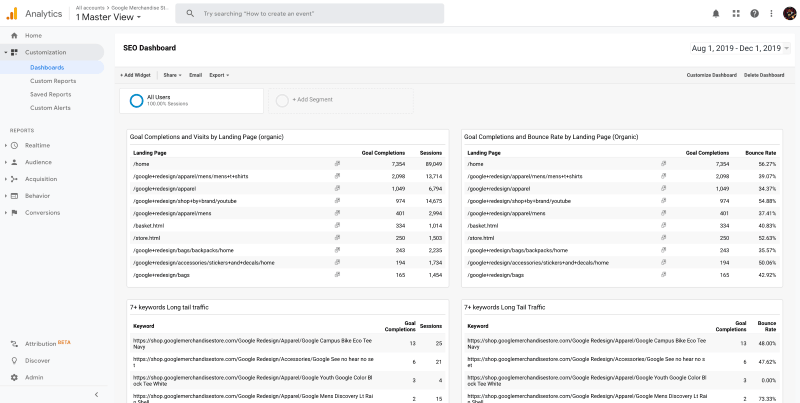Open the apps grid icon
800x403 pixels.
pyautogui.click(x=736, y=14)
